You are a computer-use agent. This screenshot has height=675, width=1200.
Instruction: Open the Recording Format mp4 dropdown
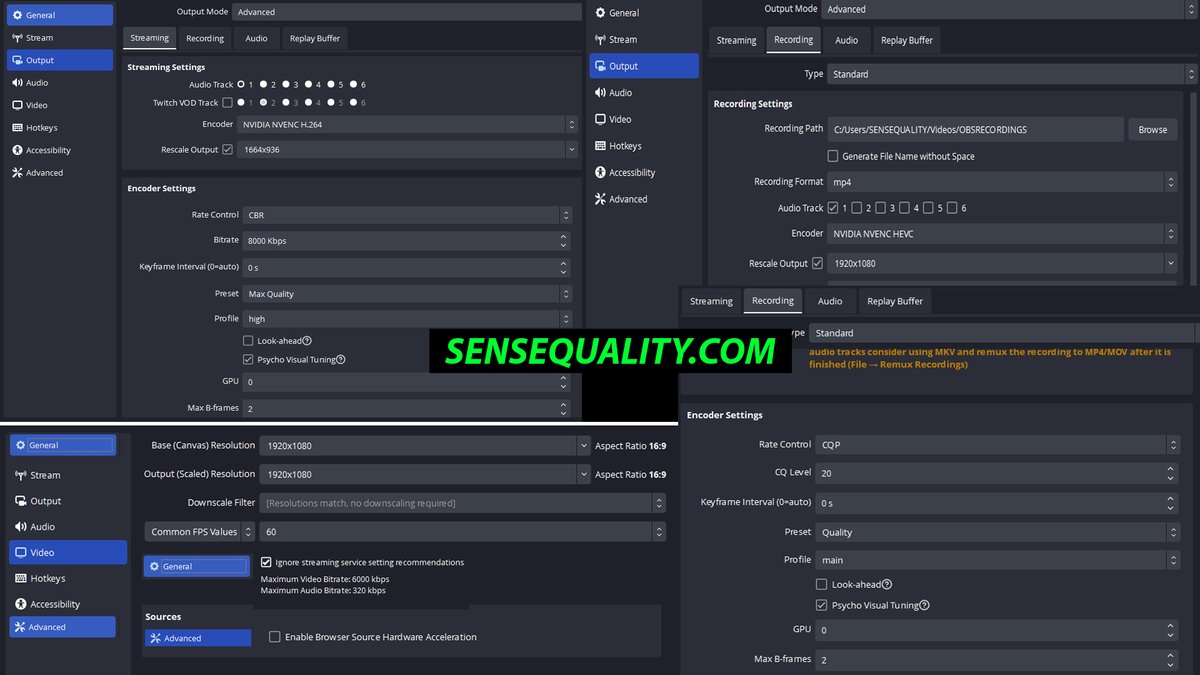coord(1002,182)
